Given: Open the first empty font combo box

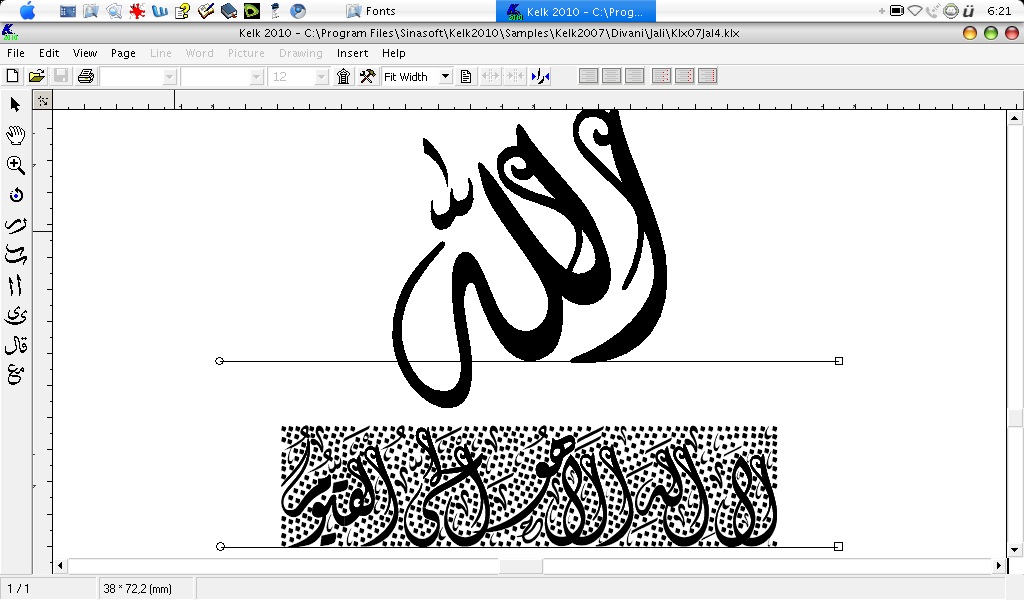Looking at the screenshot, I should click(169, 76).
